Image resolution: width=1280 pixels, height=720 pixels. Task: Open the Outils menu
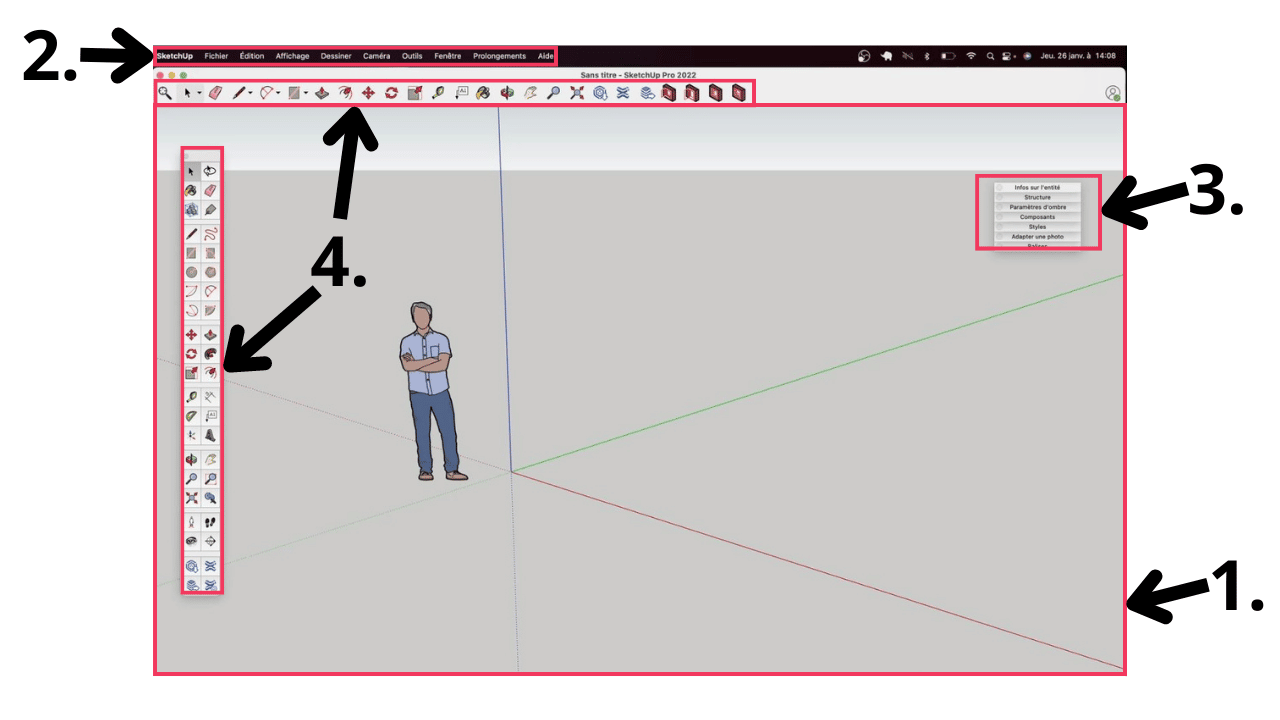click(412, 56)
